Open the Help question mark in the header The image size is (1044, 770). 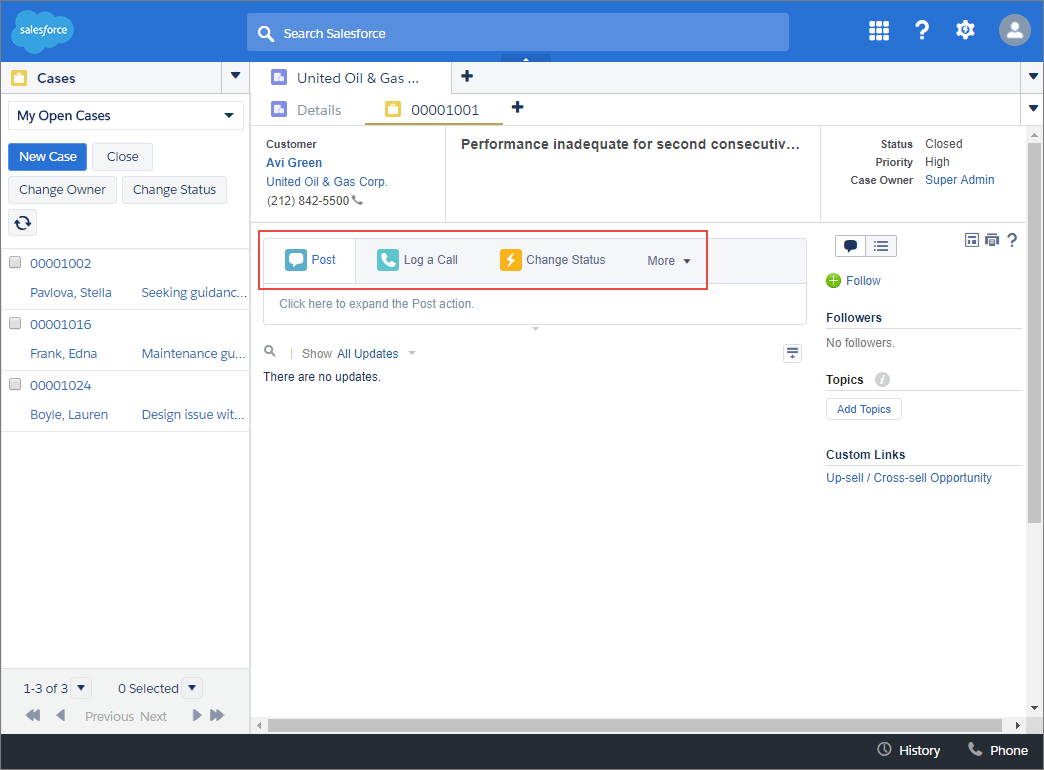click(x=921, y=31)
